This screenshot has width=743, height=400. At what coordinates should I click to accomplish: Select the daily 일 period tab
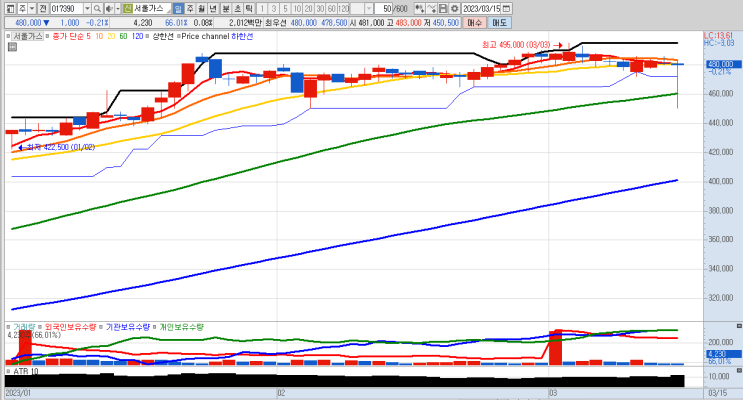178,9
